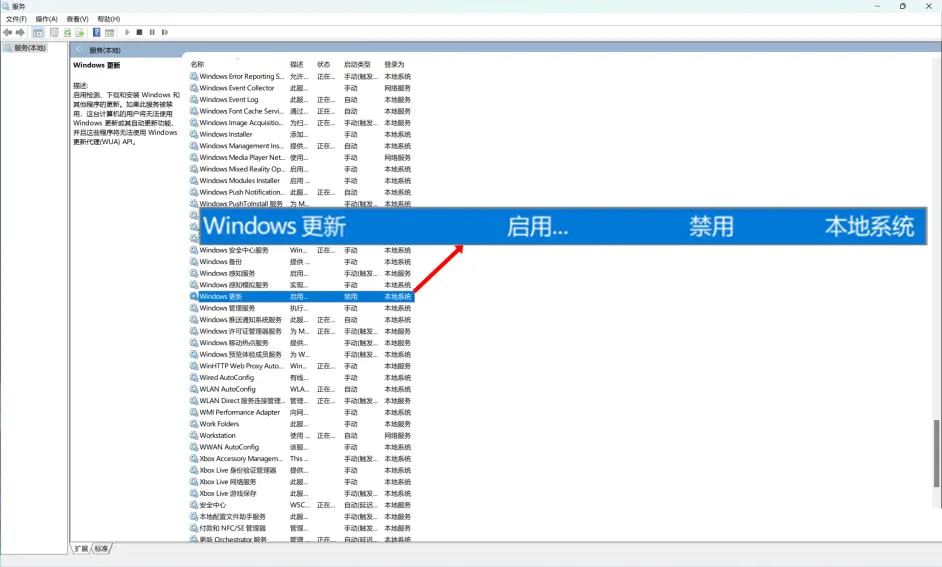Open the 查看(V) menu
This screenshot has height=567, width=942.
coord(77,19)
